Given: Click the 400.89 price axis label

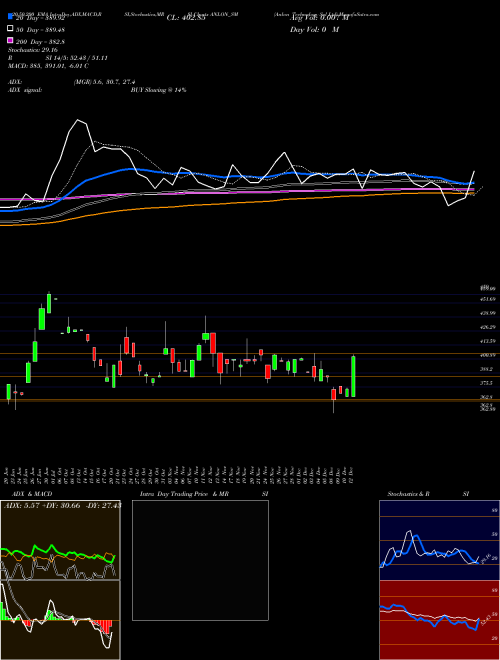Looking at the screenshot, I should 488,355.
